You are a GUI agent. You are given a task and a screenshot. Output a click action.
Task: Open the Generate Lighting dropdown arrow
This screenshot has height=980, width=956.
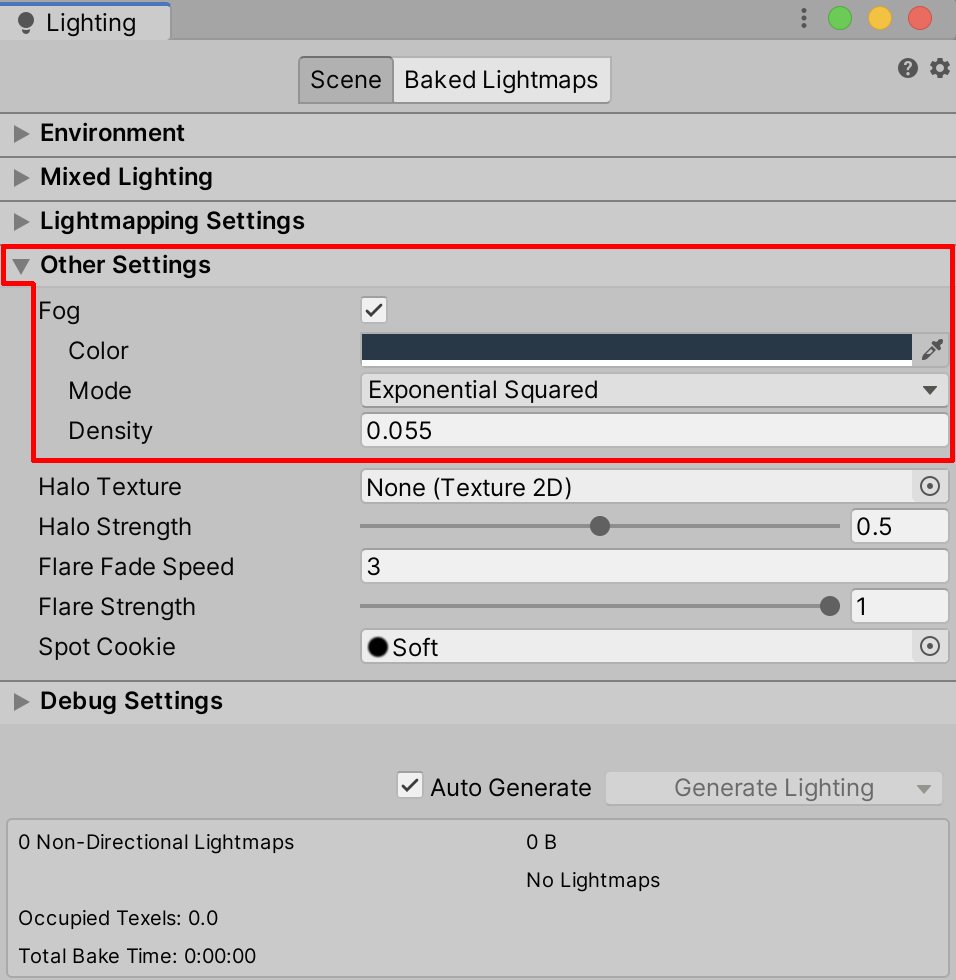click(x=924, y=789)
